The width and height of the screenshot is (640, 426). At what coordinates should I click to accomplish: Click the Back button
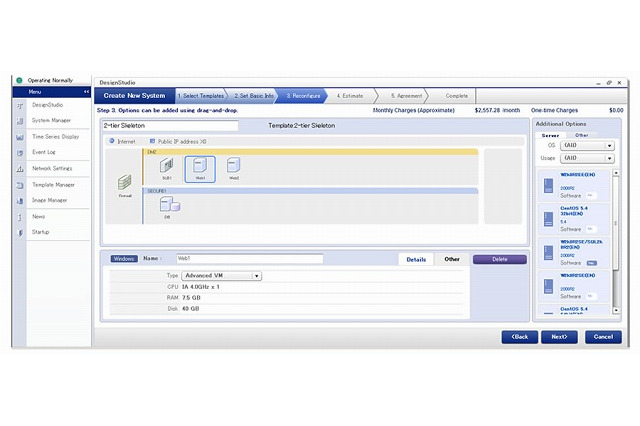click(x=520, y=337)
